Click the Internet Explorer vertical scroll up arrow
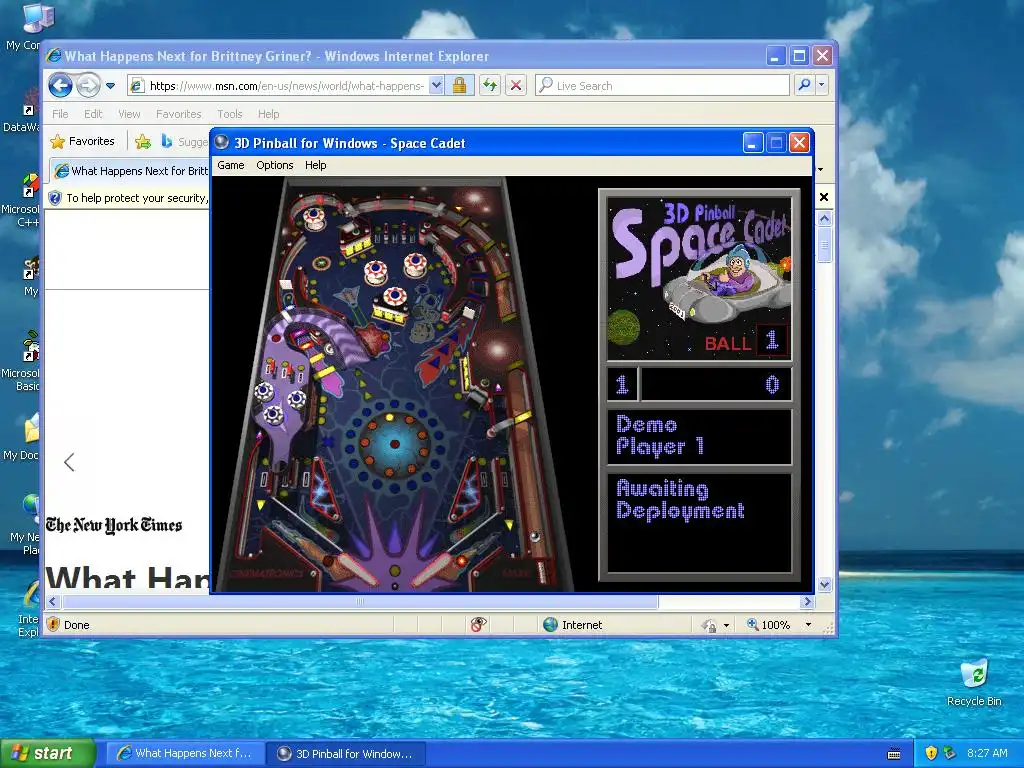 (824, 218)
